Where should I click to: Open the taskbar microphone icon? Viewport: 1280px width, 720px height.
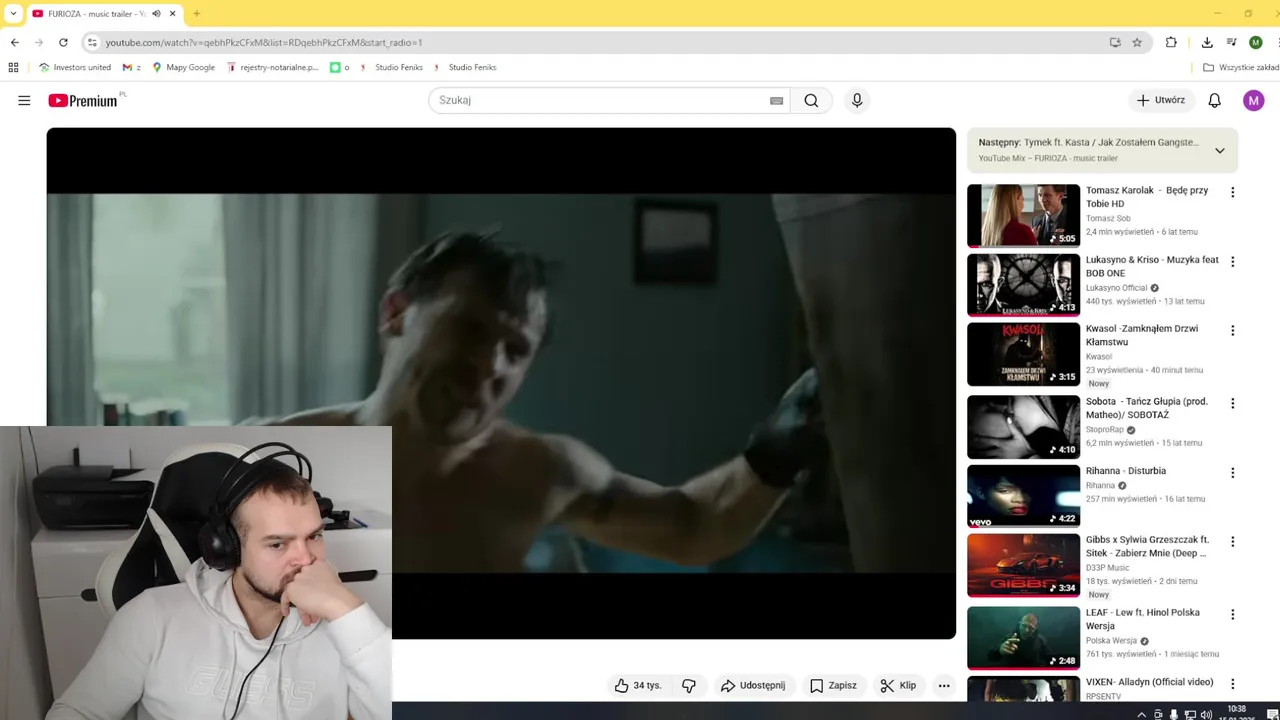1174,714
